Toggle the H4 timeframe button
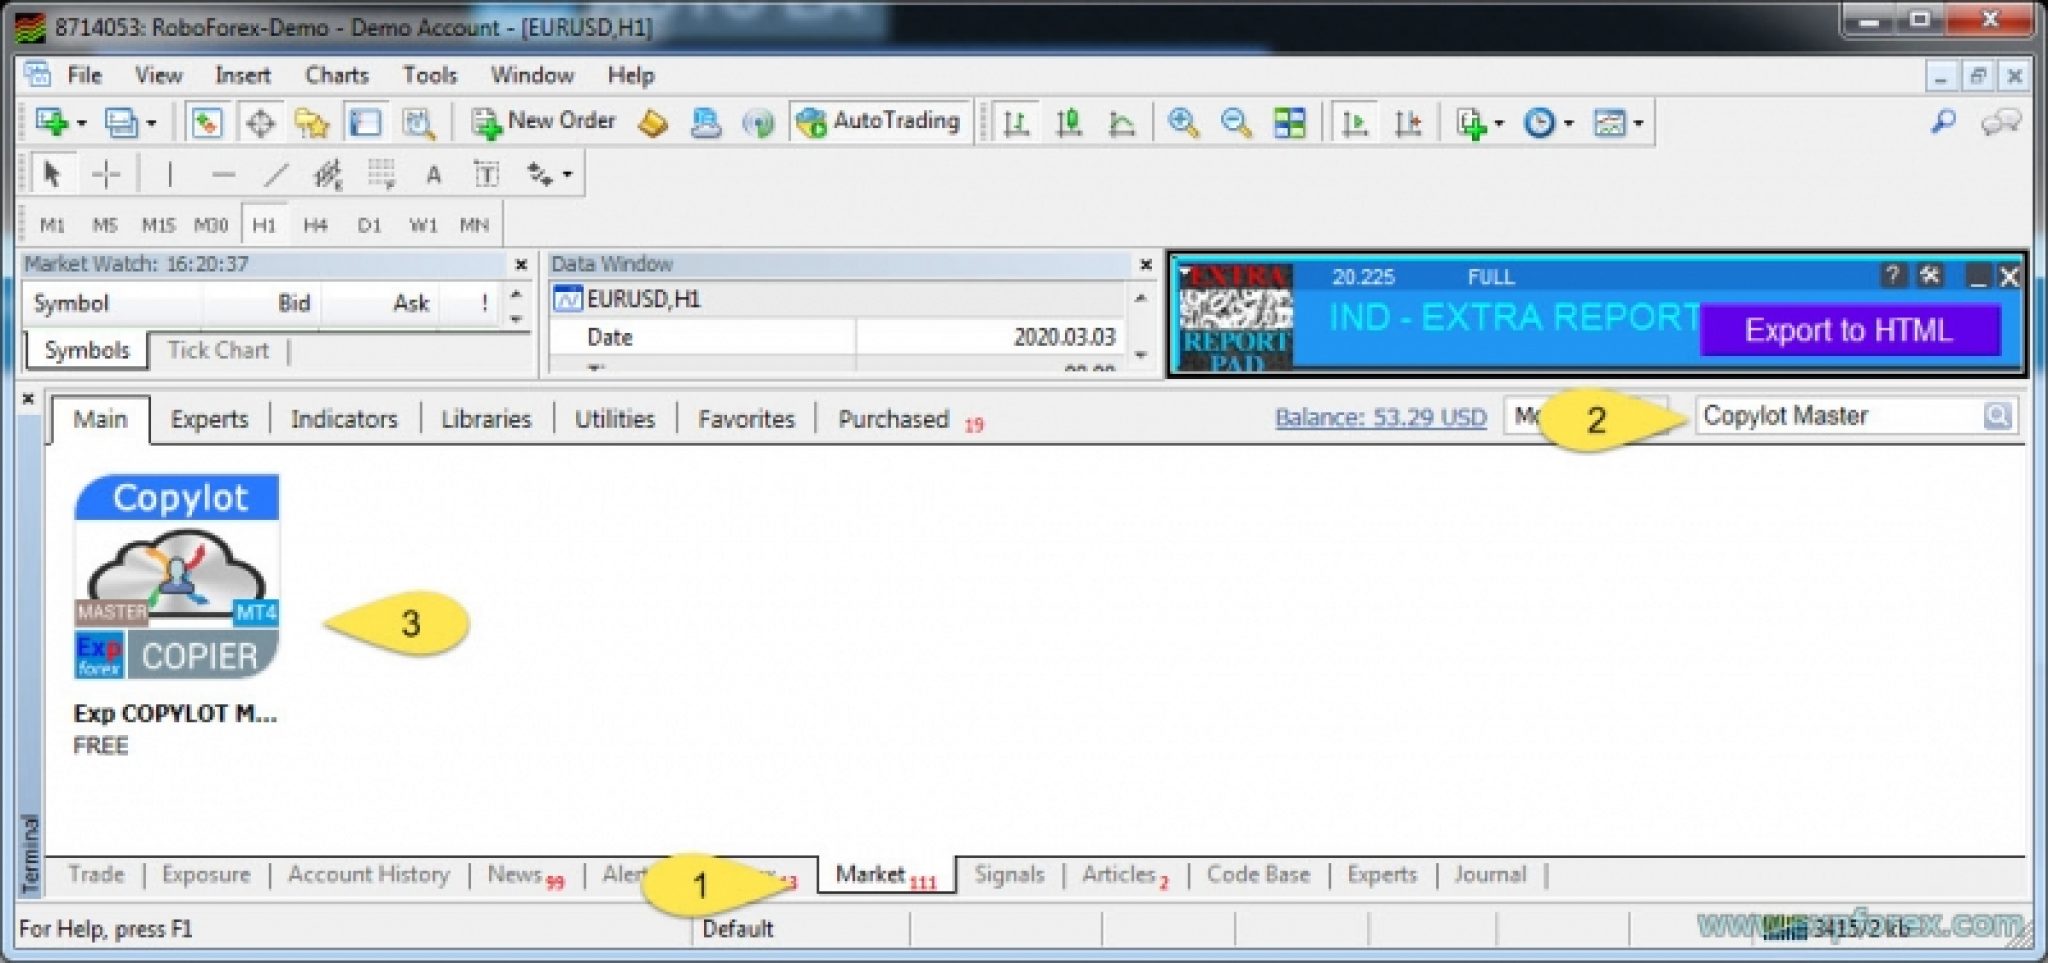Screen dimensions: 2048x963 (x=315, y=225)
